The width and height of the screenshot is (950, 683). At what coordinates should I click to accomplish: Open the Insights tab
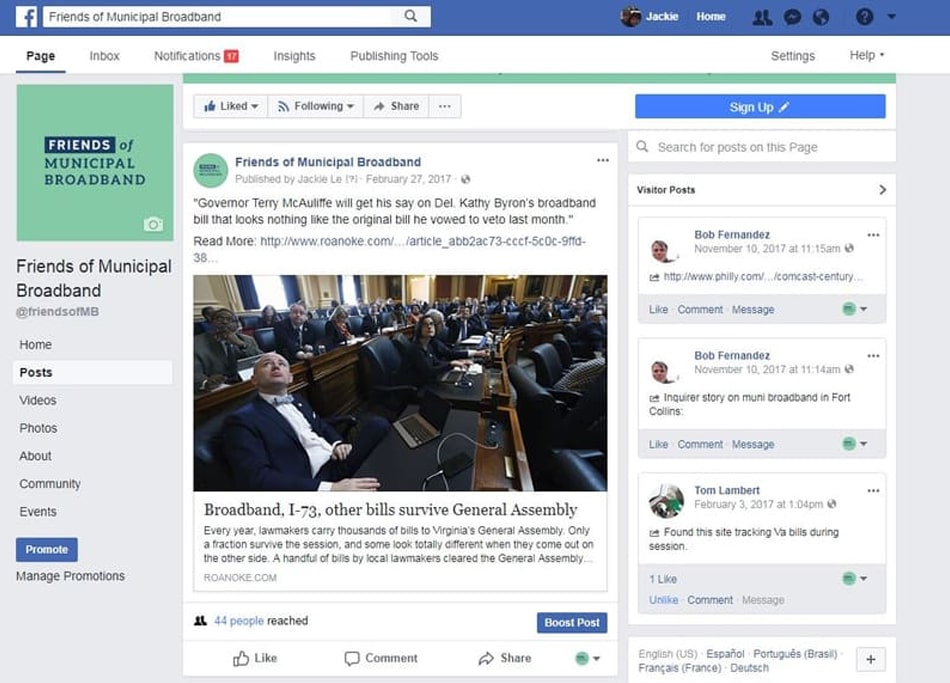294,56
